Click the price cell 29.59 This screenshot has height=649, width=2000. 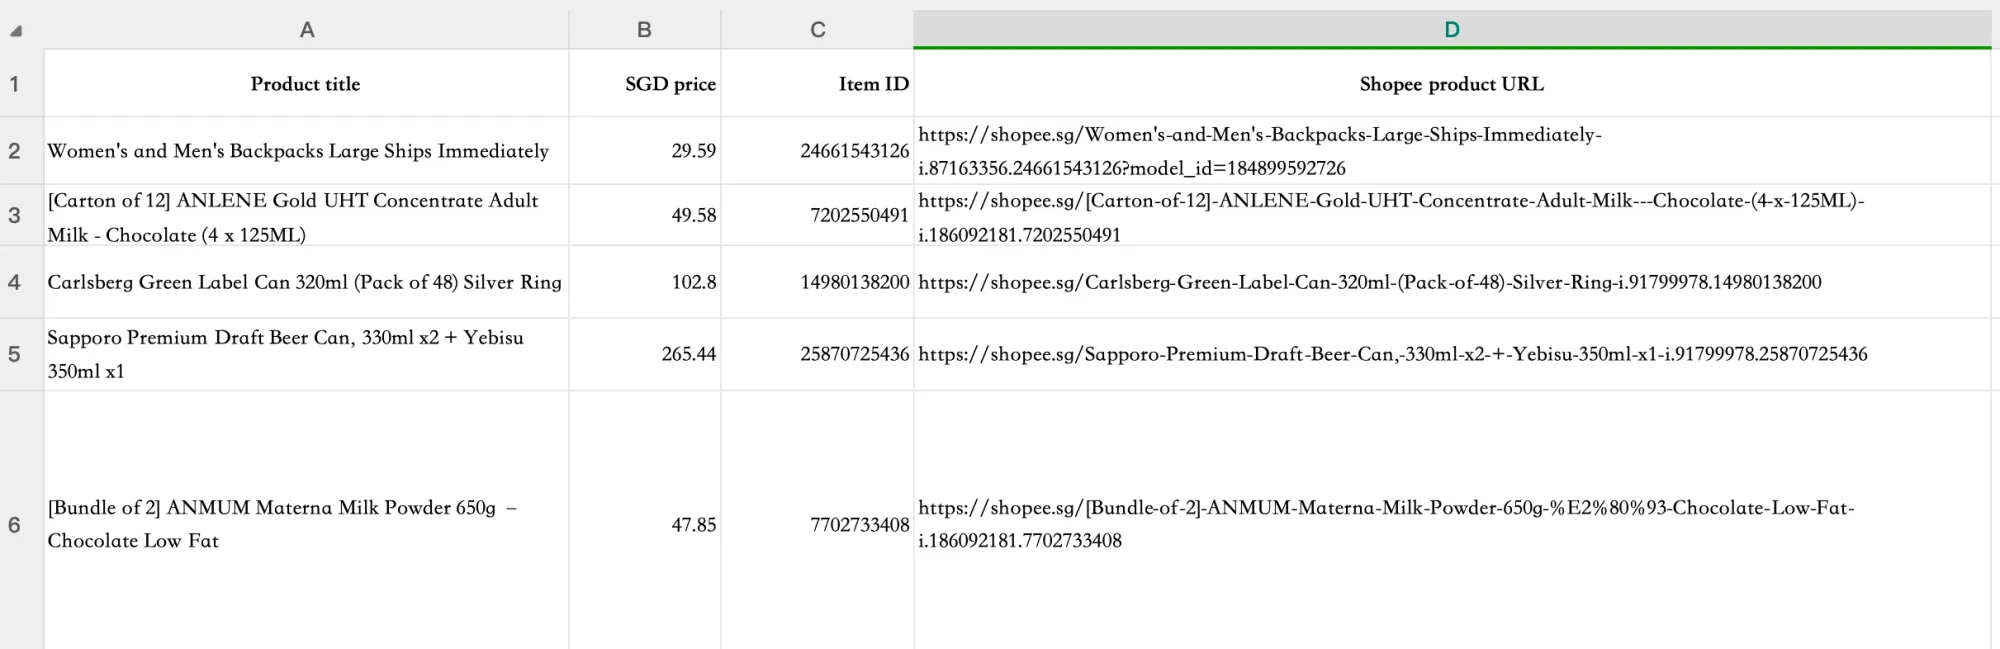[645, 151]
